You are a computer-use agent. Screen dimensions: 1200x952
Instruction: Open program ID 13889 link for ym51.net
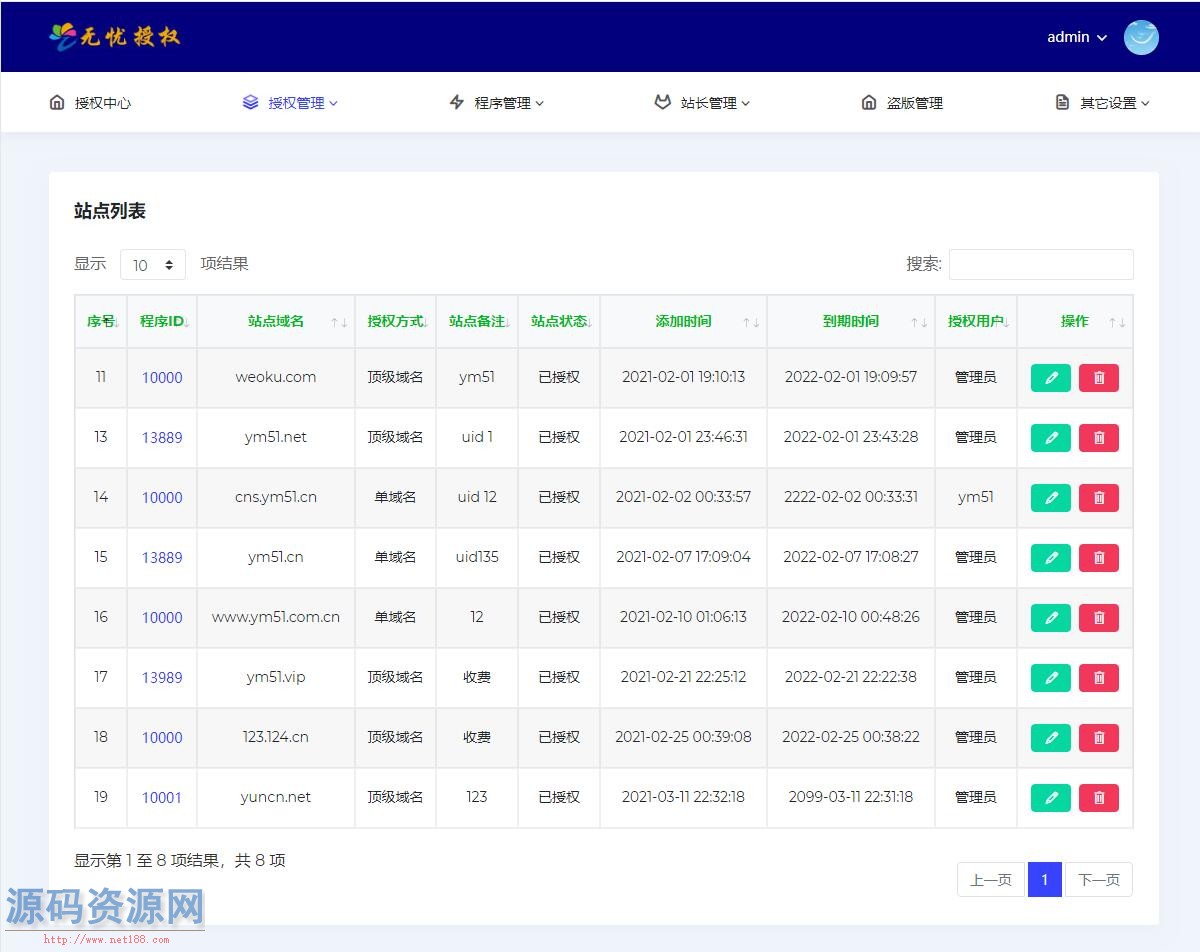click(162, 438)
